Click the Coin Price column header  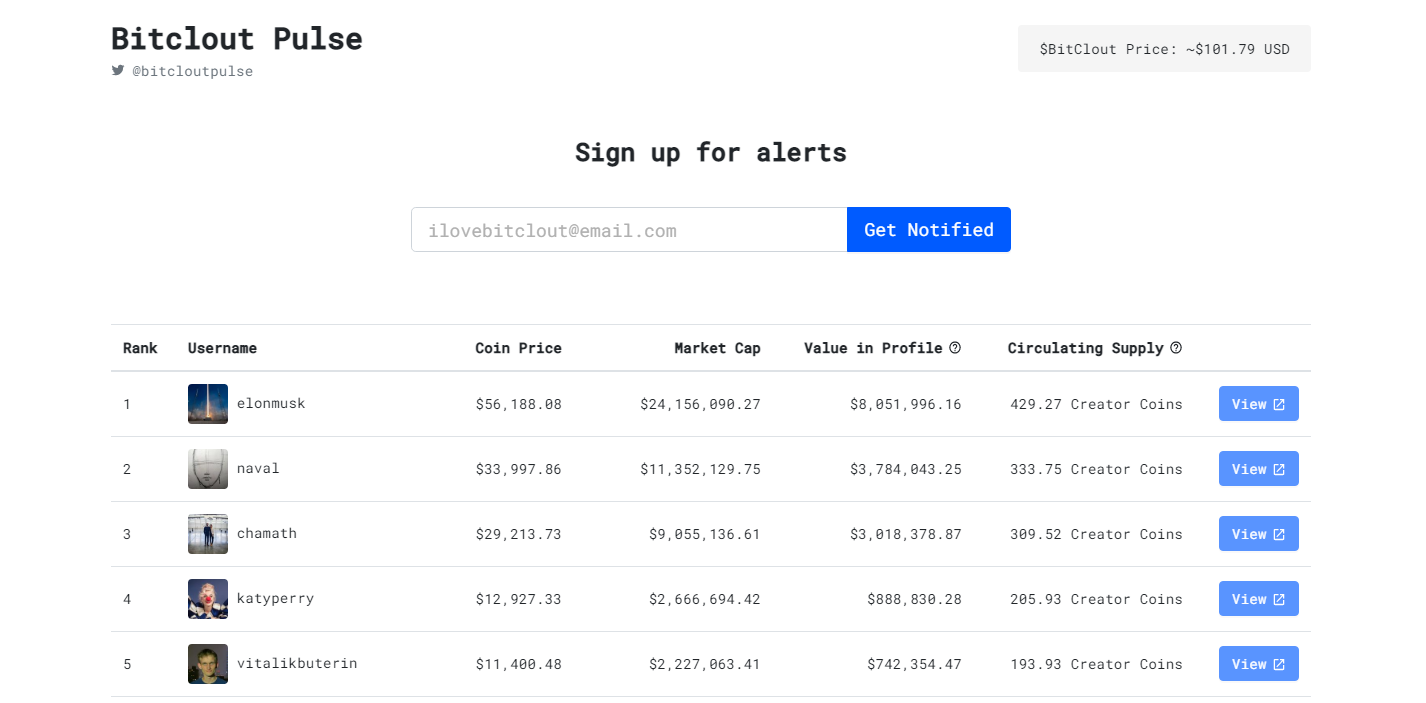[x=518, y=348]
